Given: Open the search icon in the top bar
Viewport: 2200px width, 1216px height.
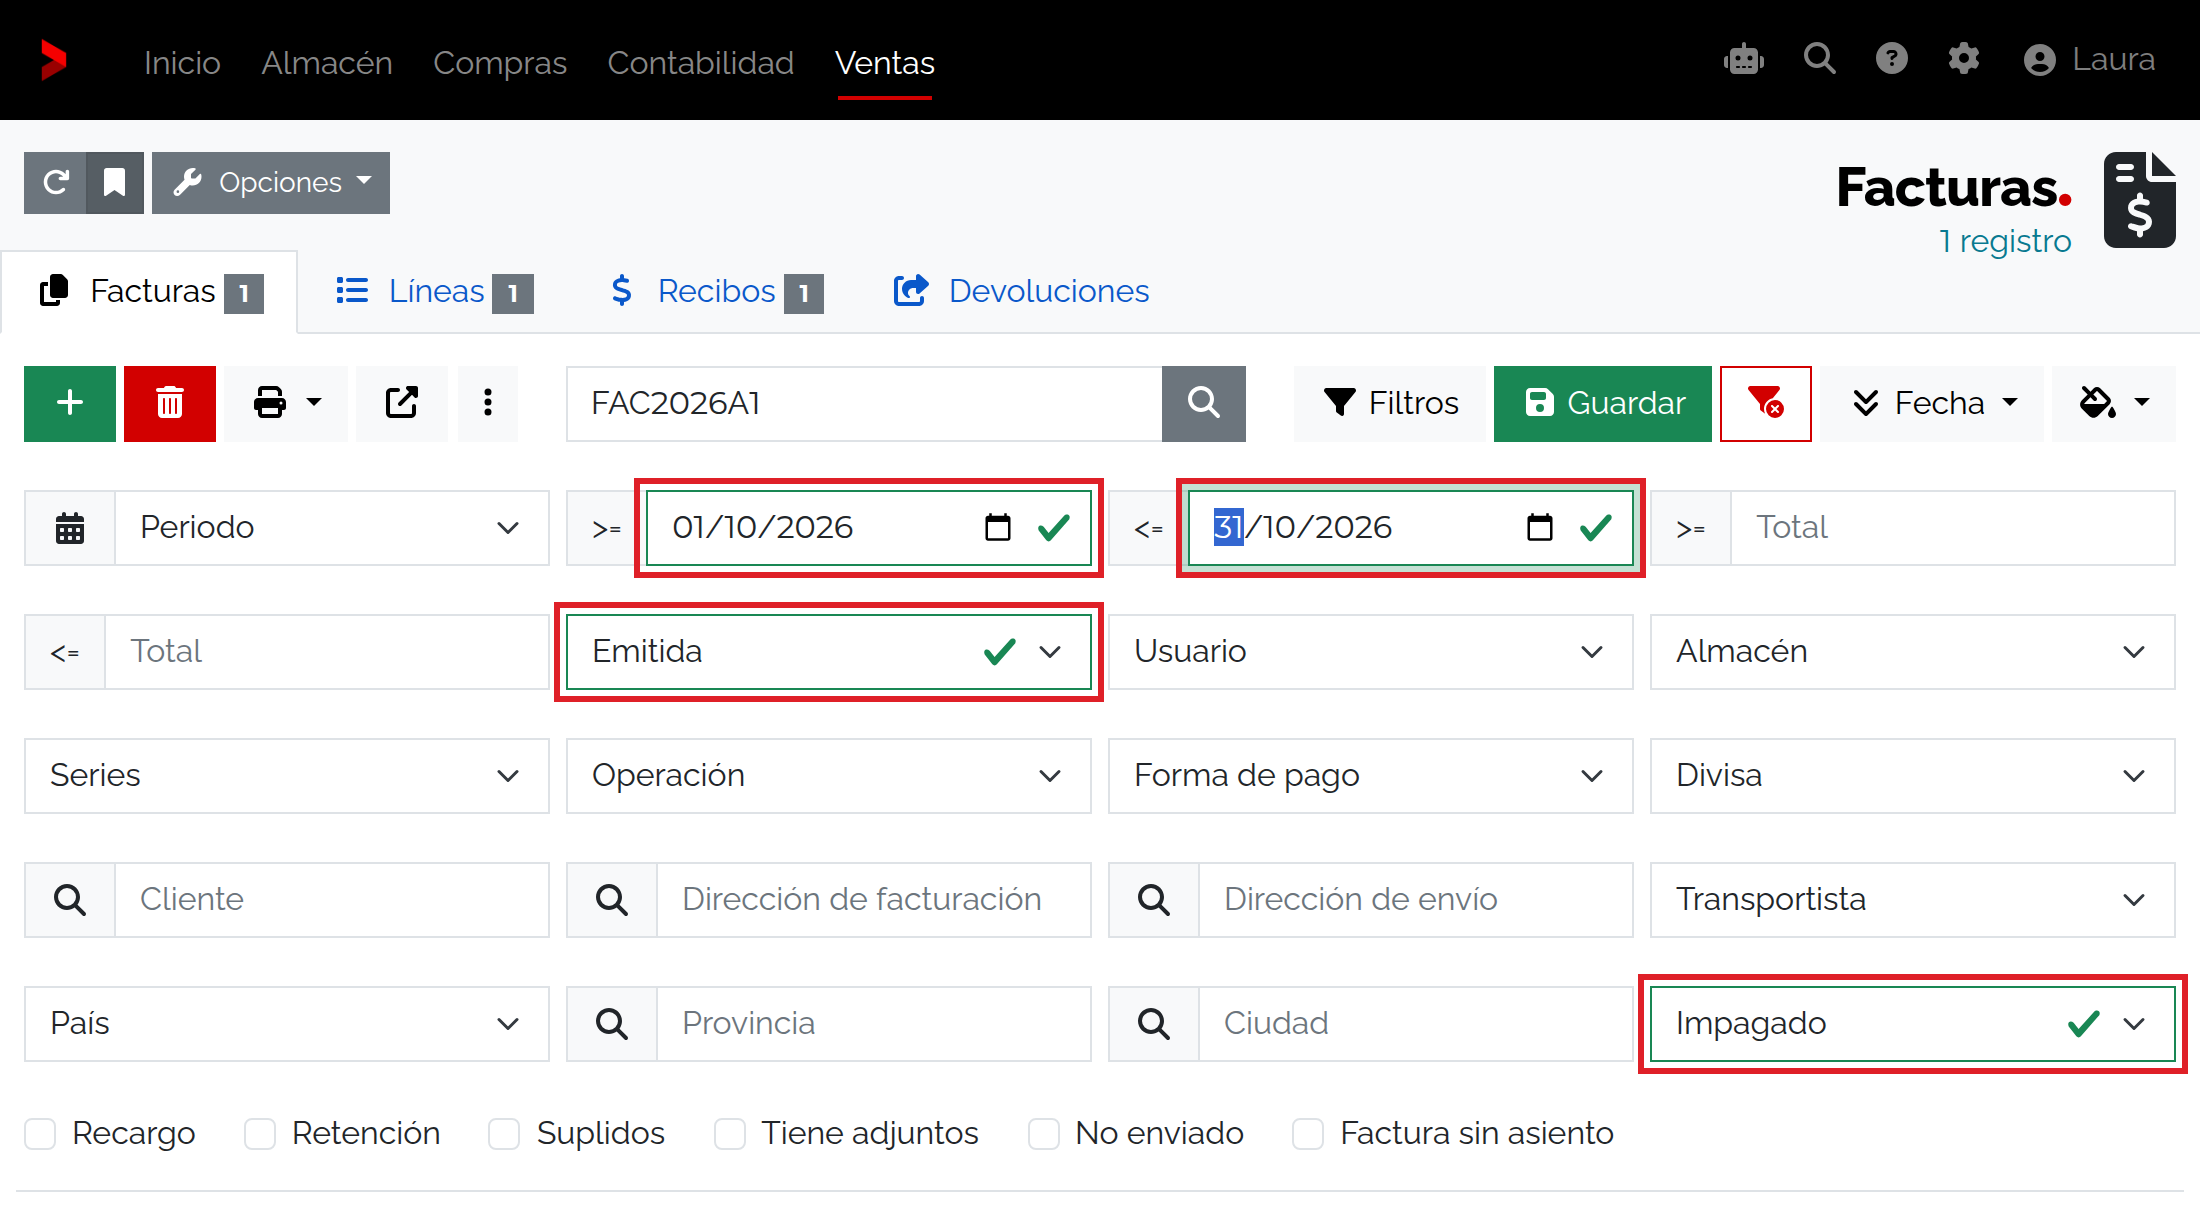Looking at the screenshot, I should tap(1819, 59).
